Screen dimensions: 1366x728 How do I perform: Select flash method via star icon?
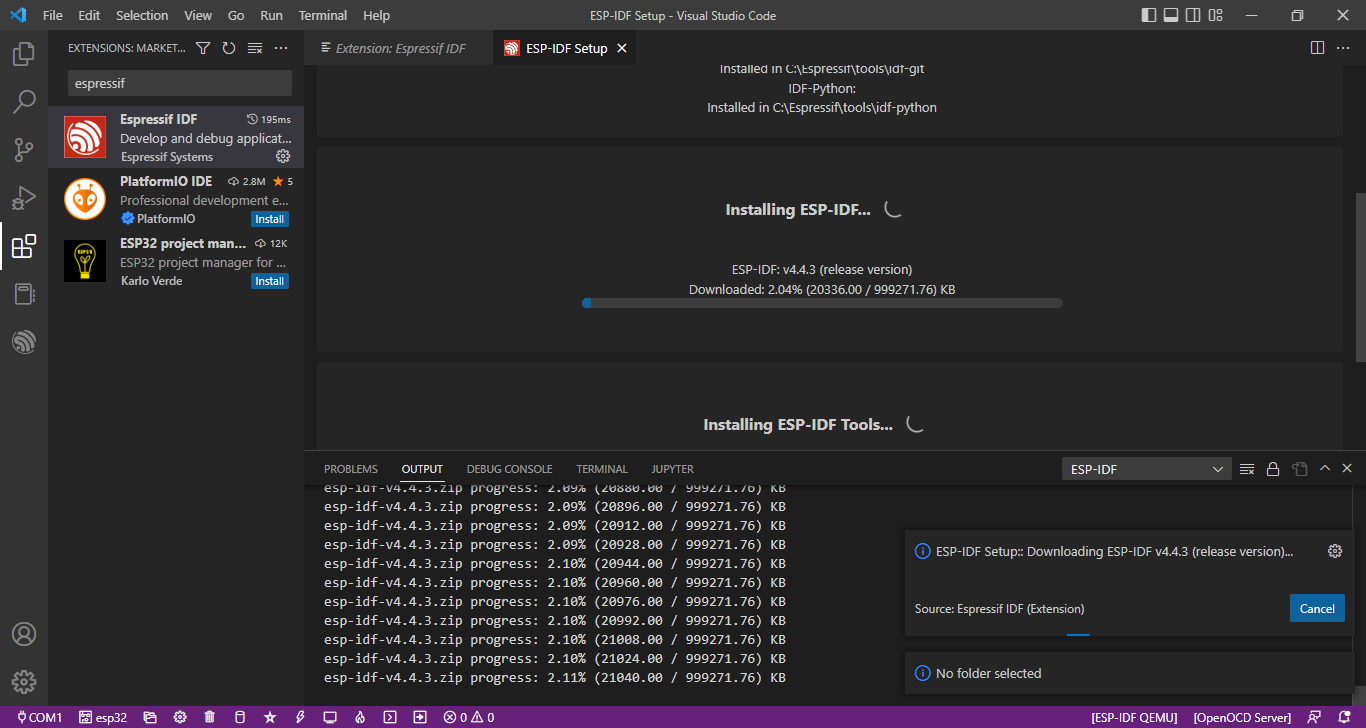[x=270, y=717]
